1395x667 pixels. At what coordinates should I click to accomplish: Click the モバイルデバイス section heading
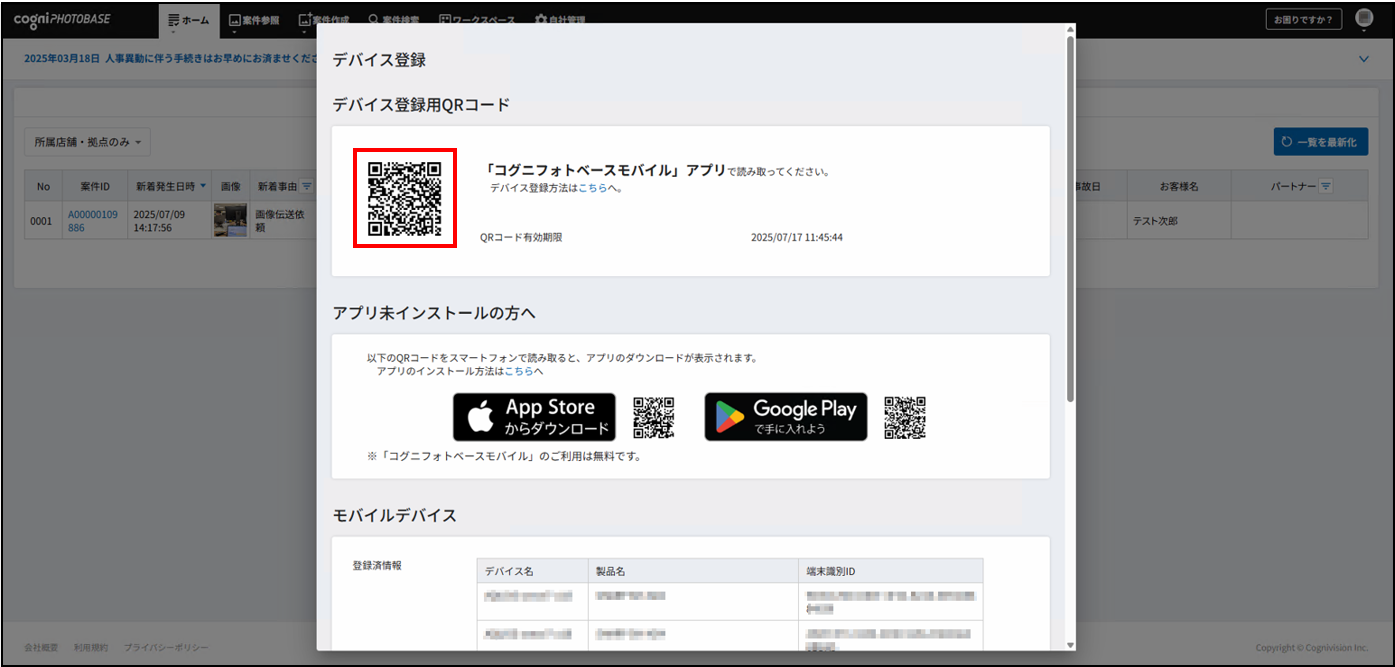click(x=395, y=516)
